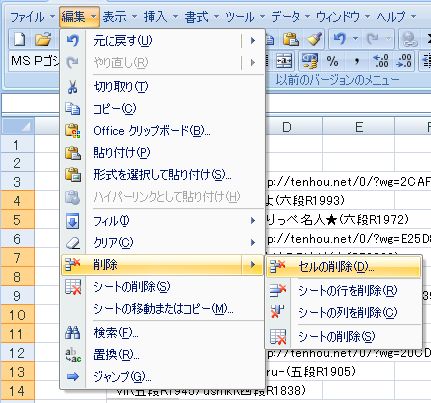This screenshot has height=403, width=431.
Task: Click cell with (六段R1993) text
Action: pos(305,201)
